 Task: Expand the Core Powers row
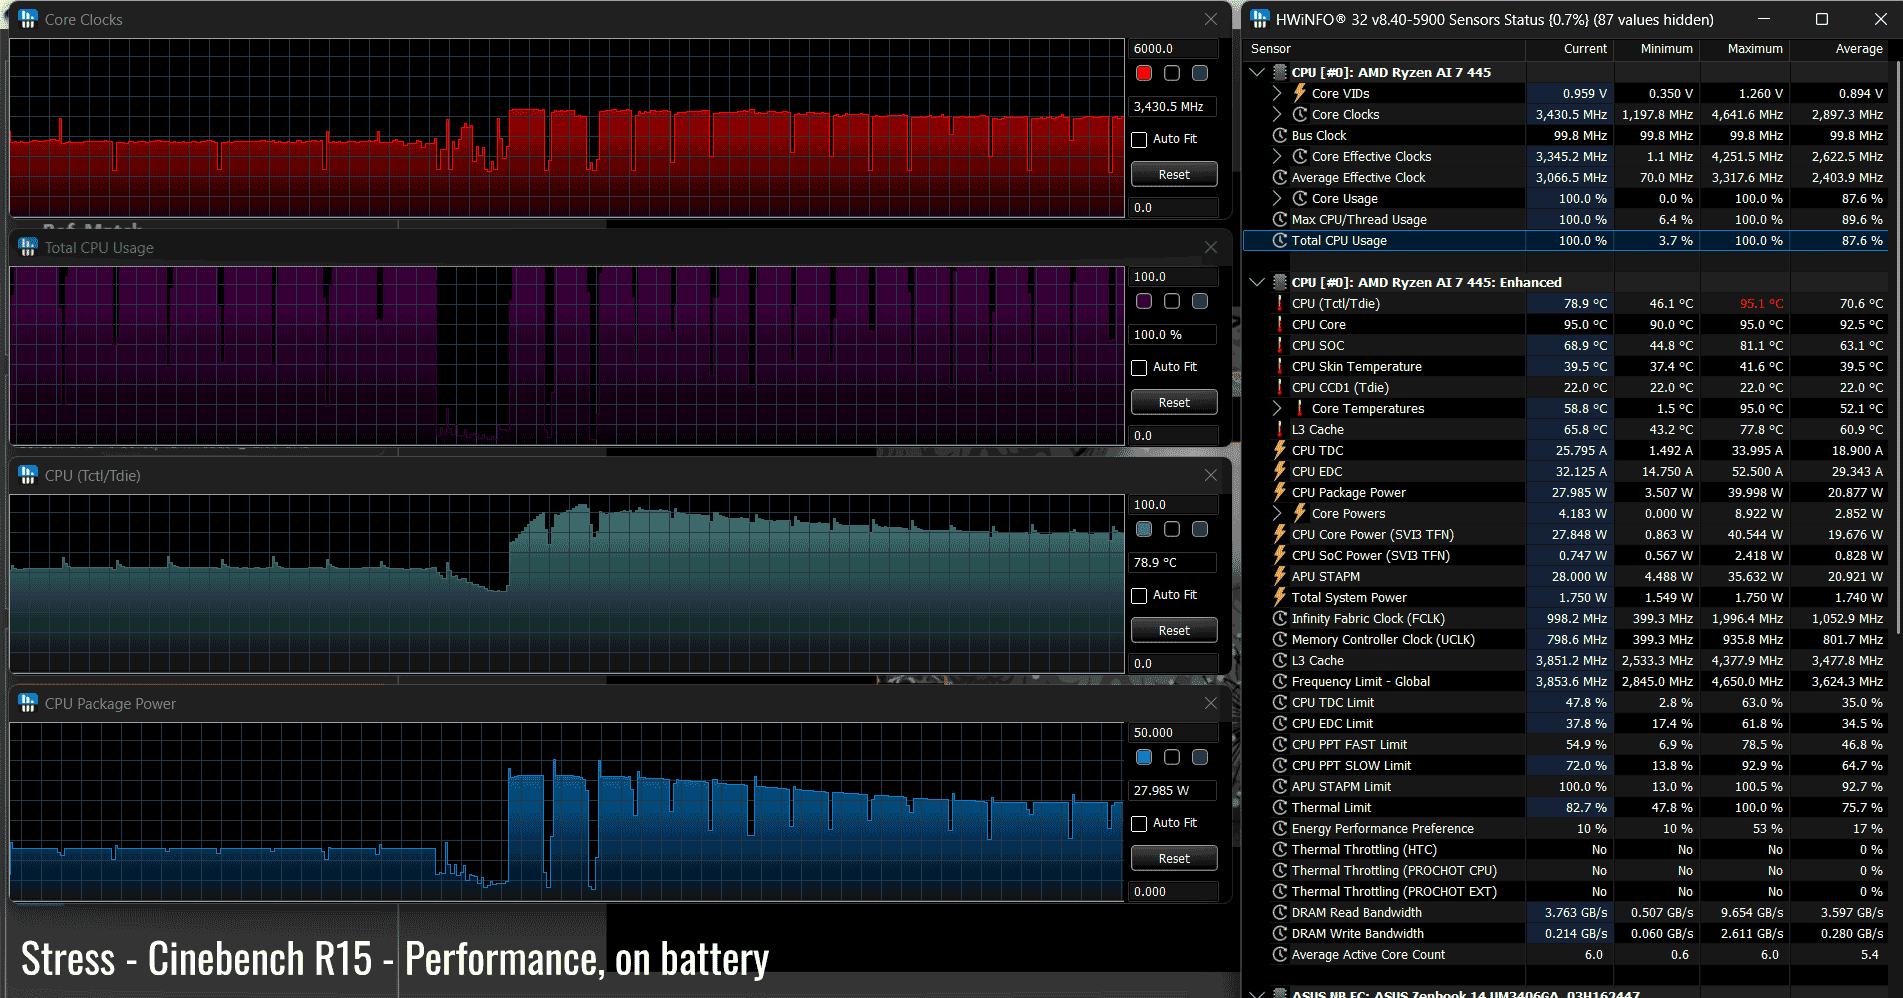coord(1277,513)
